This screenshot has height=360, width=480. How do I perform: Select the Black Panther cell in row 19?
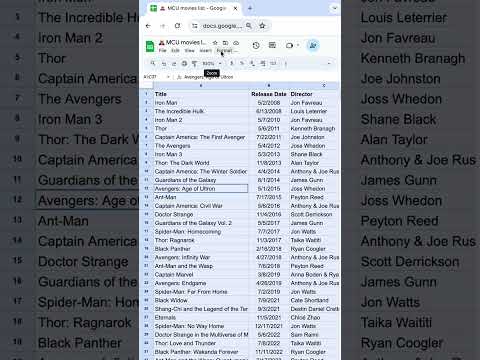pyautogui.click(x=201, y=249)
